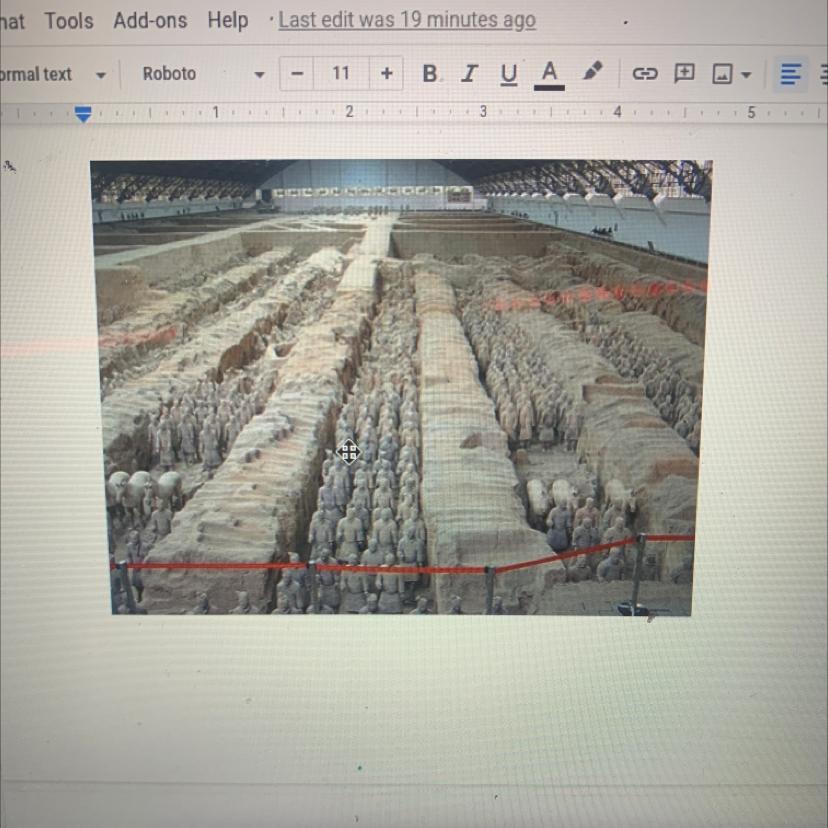Screen dimensions: 828x828
Task: Expand the insert image dropdown arrow
Action: [x=746, y=75]
